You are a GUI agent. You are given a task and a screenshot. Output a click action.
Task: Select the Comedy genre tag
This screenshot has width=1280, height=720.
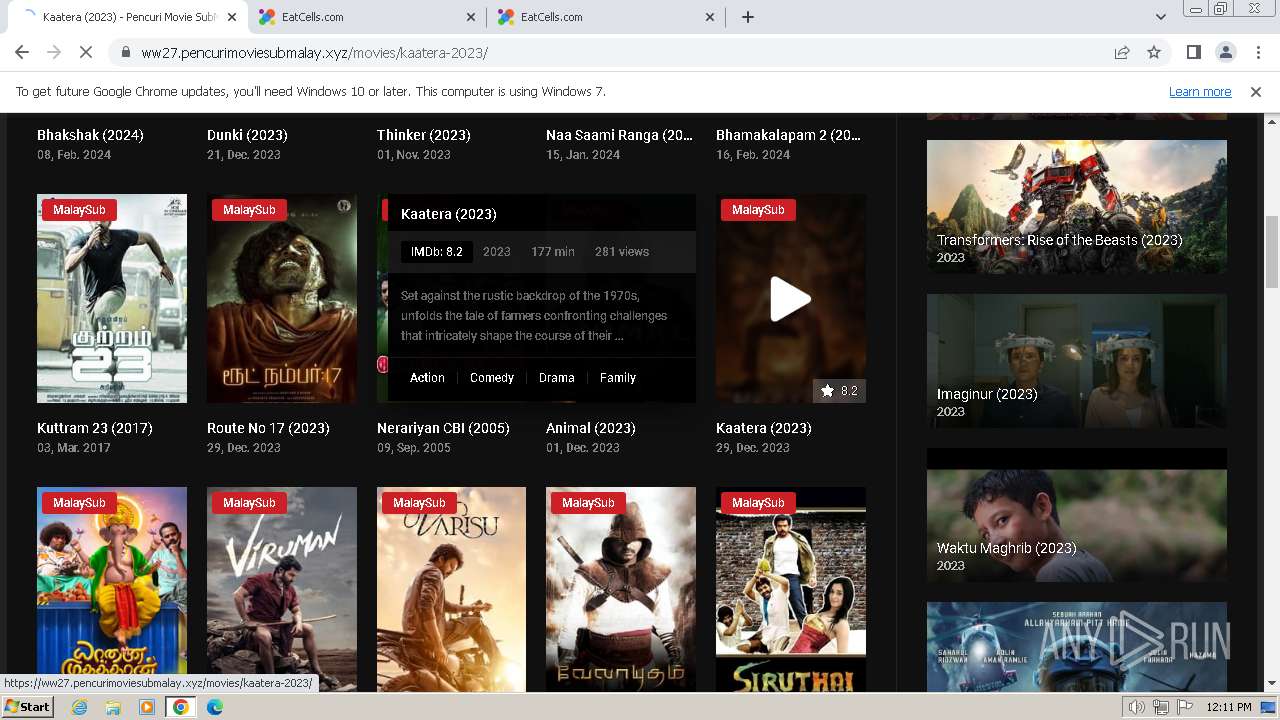(x=492, y=378)
